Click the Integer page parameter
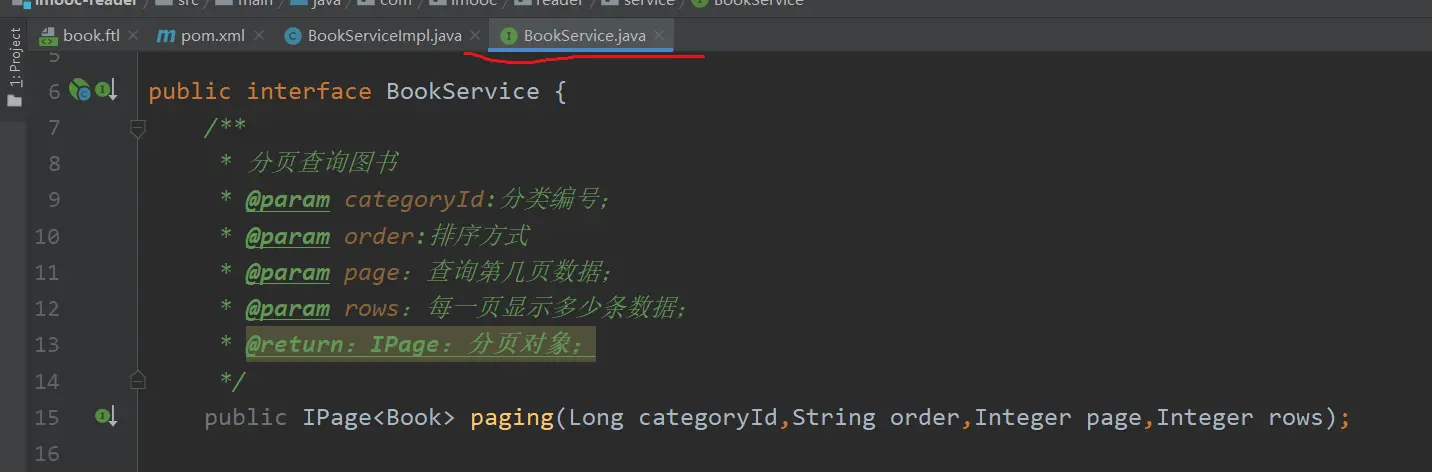The width and height of the screenshot is (1432, 472). [x=1058, y=417]
